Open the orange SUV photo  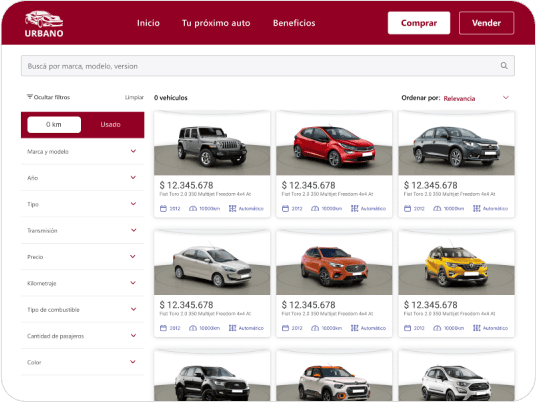click(334, 263)
